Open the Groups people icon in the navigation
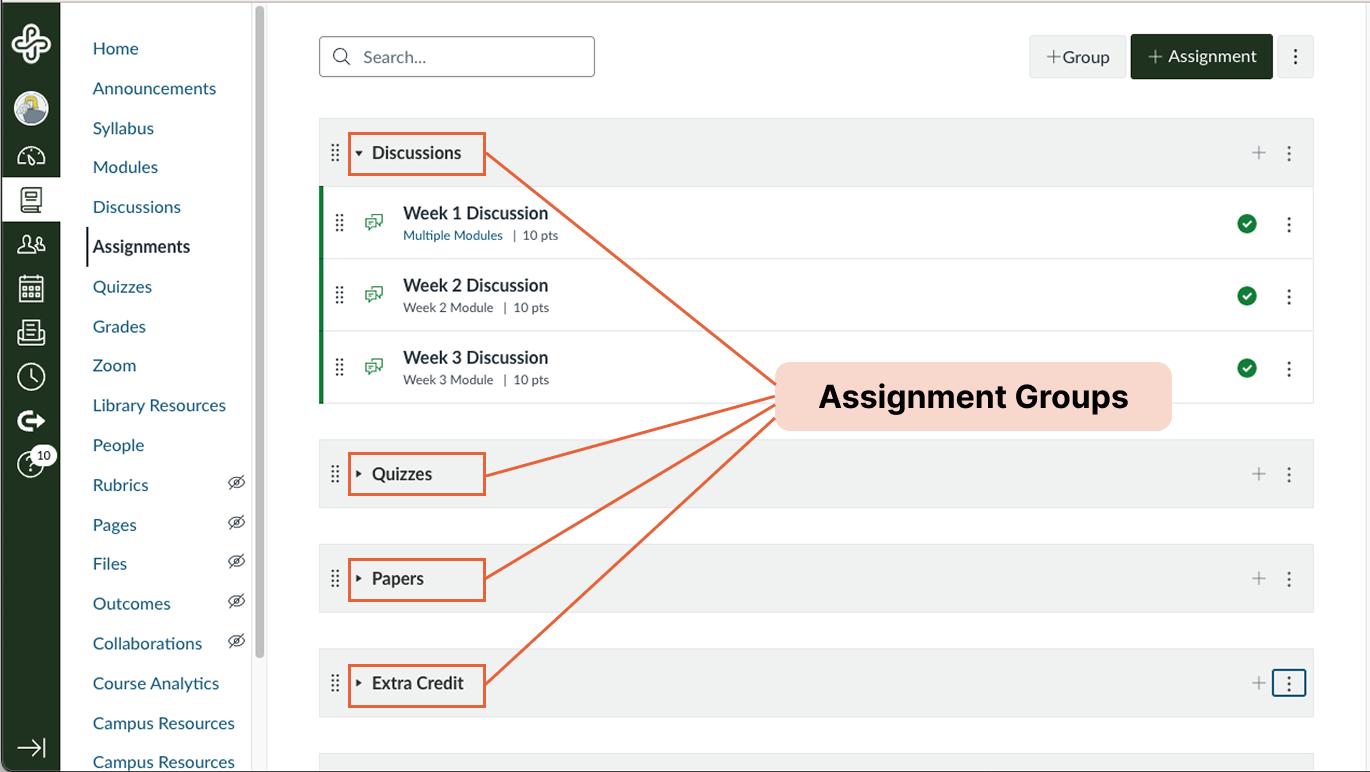The width and height of the screenshot is (1370, 772). tap(31, 243)
